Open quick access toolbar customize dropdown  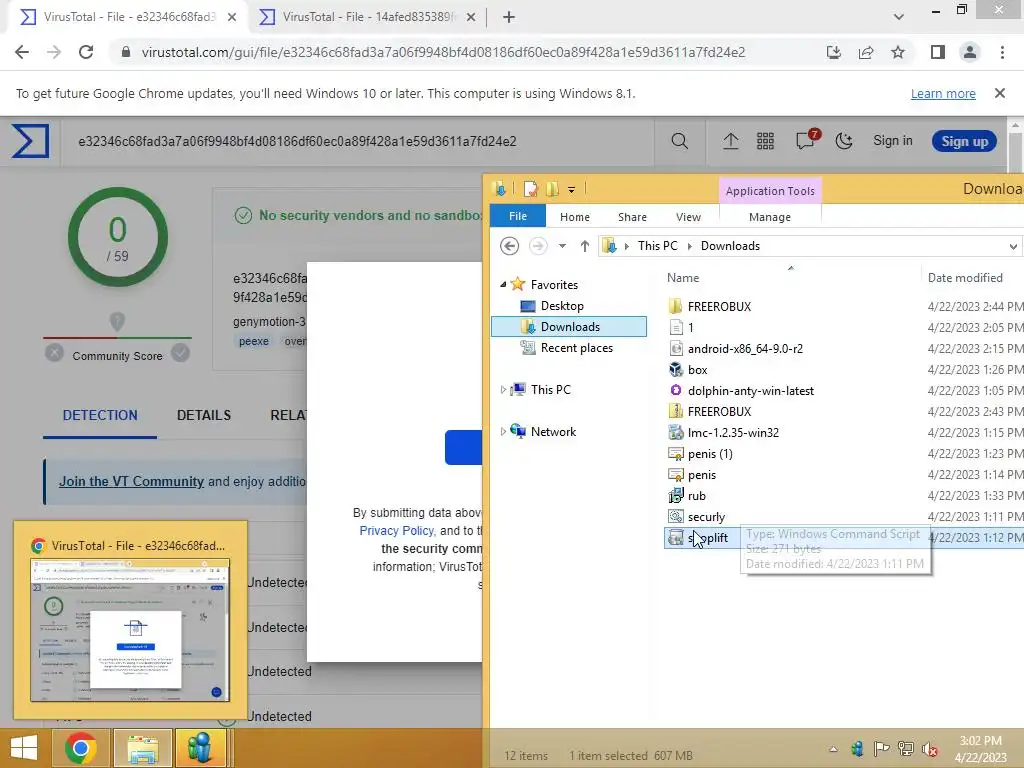pos(571,189)
